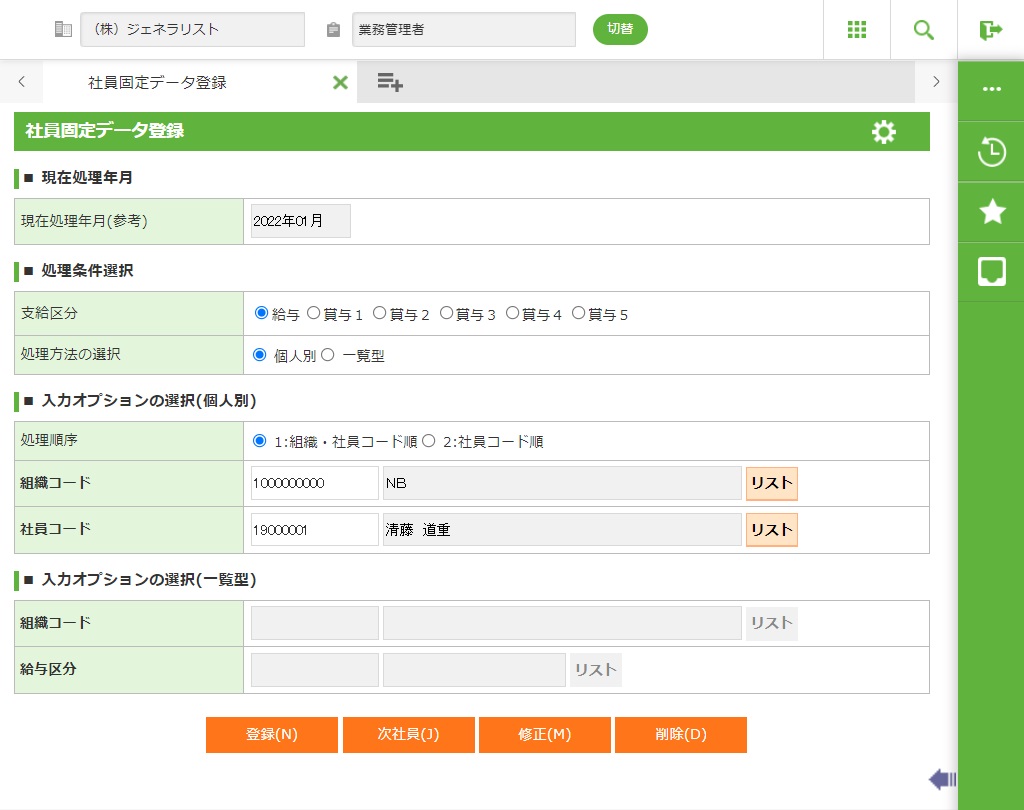Click the search magnifier icon
Screen dimensions: 1024x810
pos(923,30)
